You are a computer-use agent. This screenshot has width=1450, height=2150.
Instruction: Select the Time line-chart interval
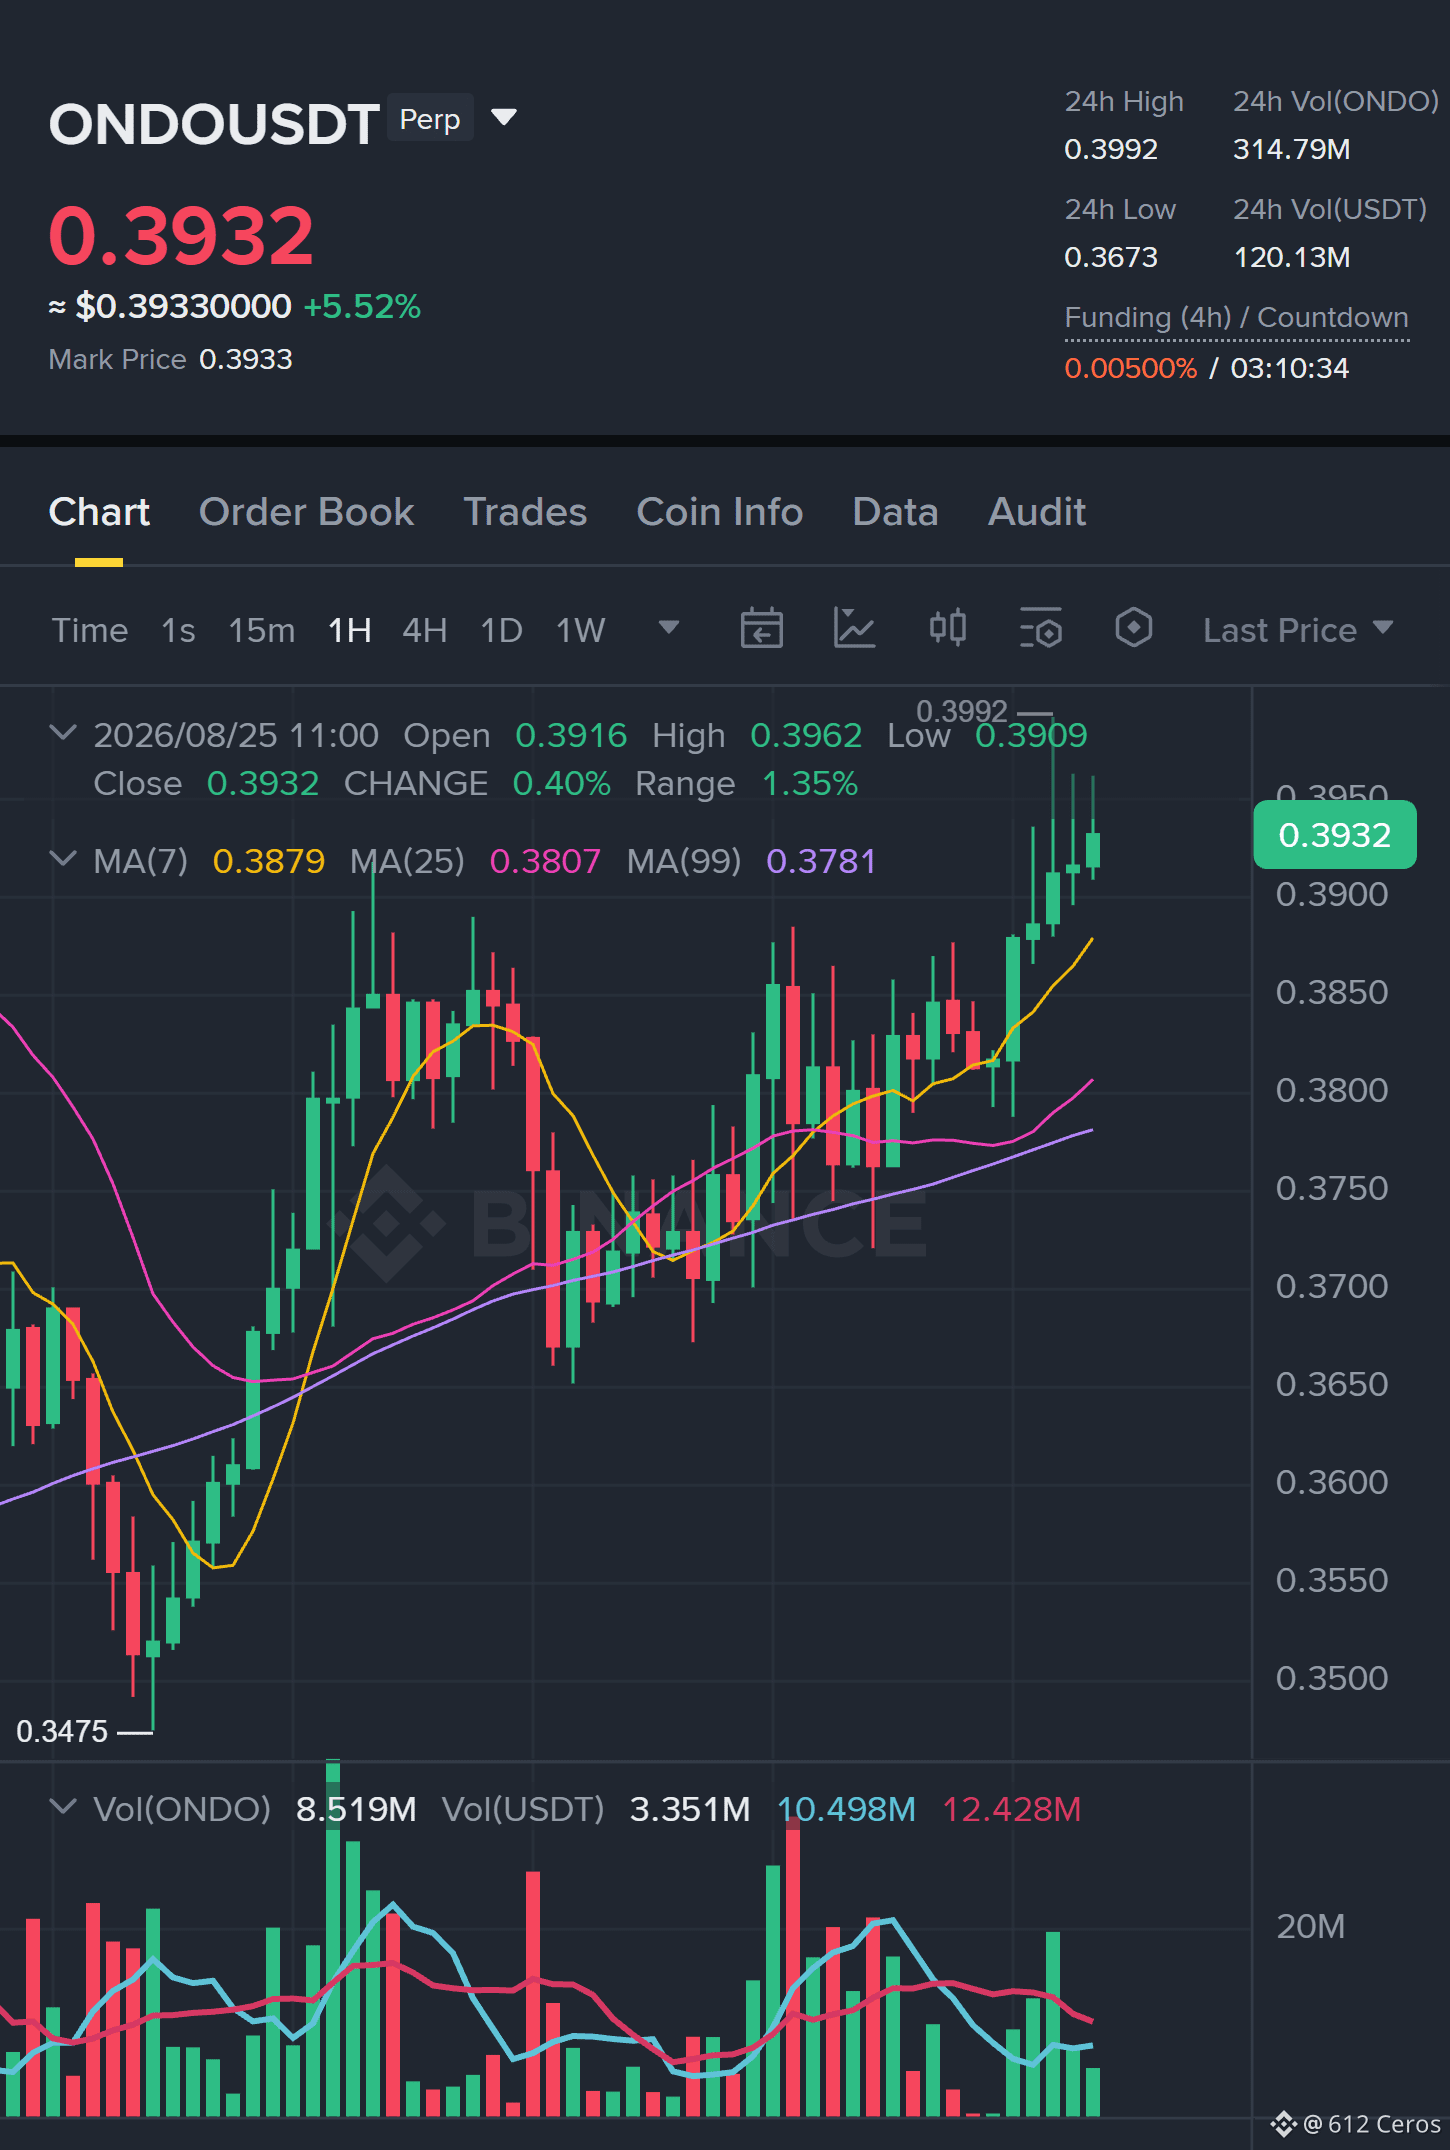tap(90, 630)
